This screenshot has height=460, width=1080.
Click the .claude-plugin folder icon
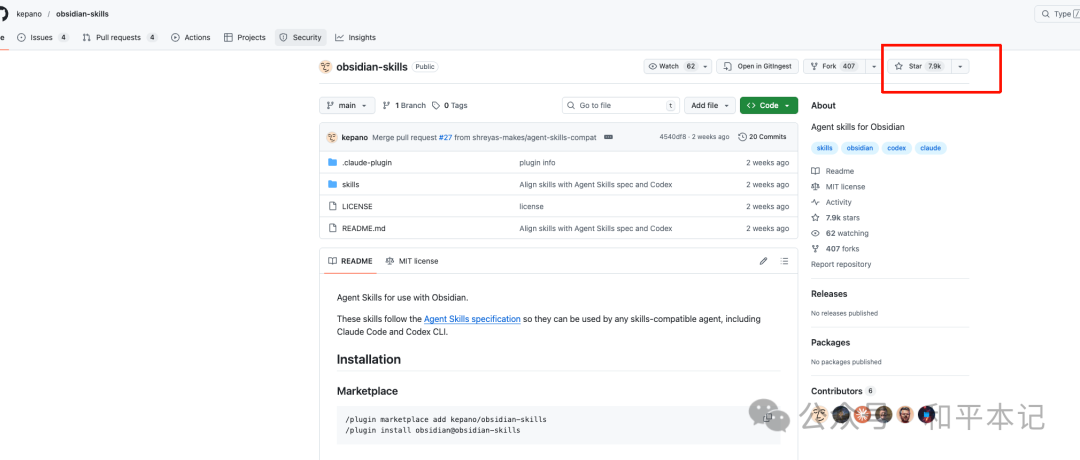[x=333, y=163]
